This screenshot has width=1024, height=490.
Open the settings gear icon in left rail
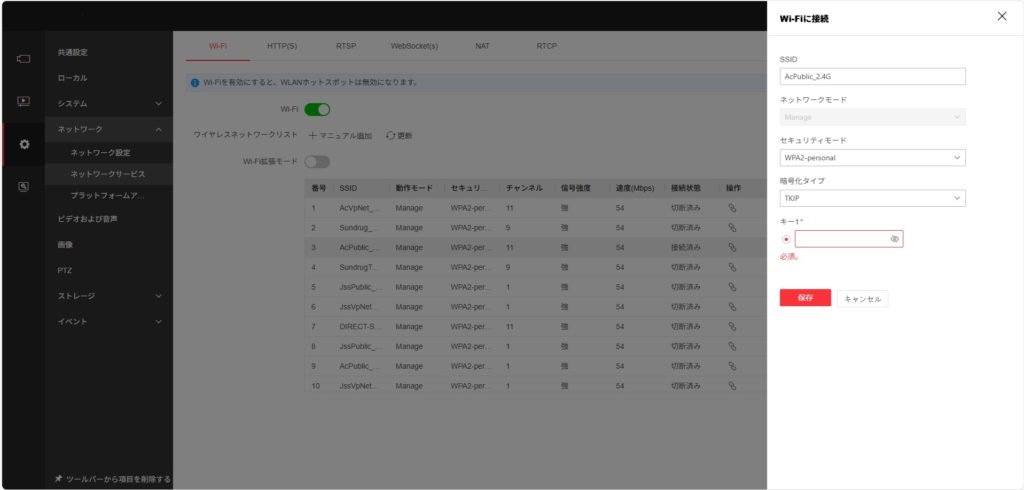tap(24, 144)
